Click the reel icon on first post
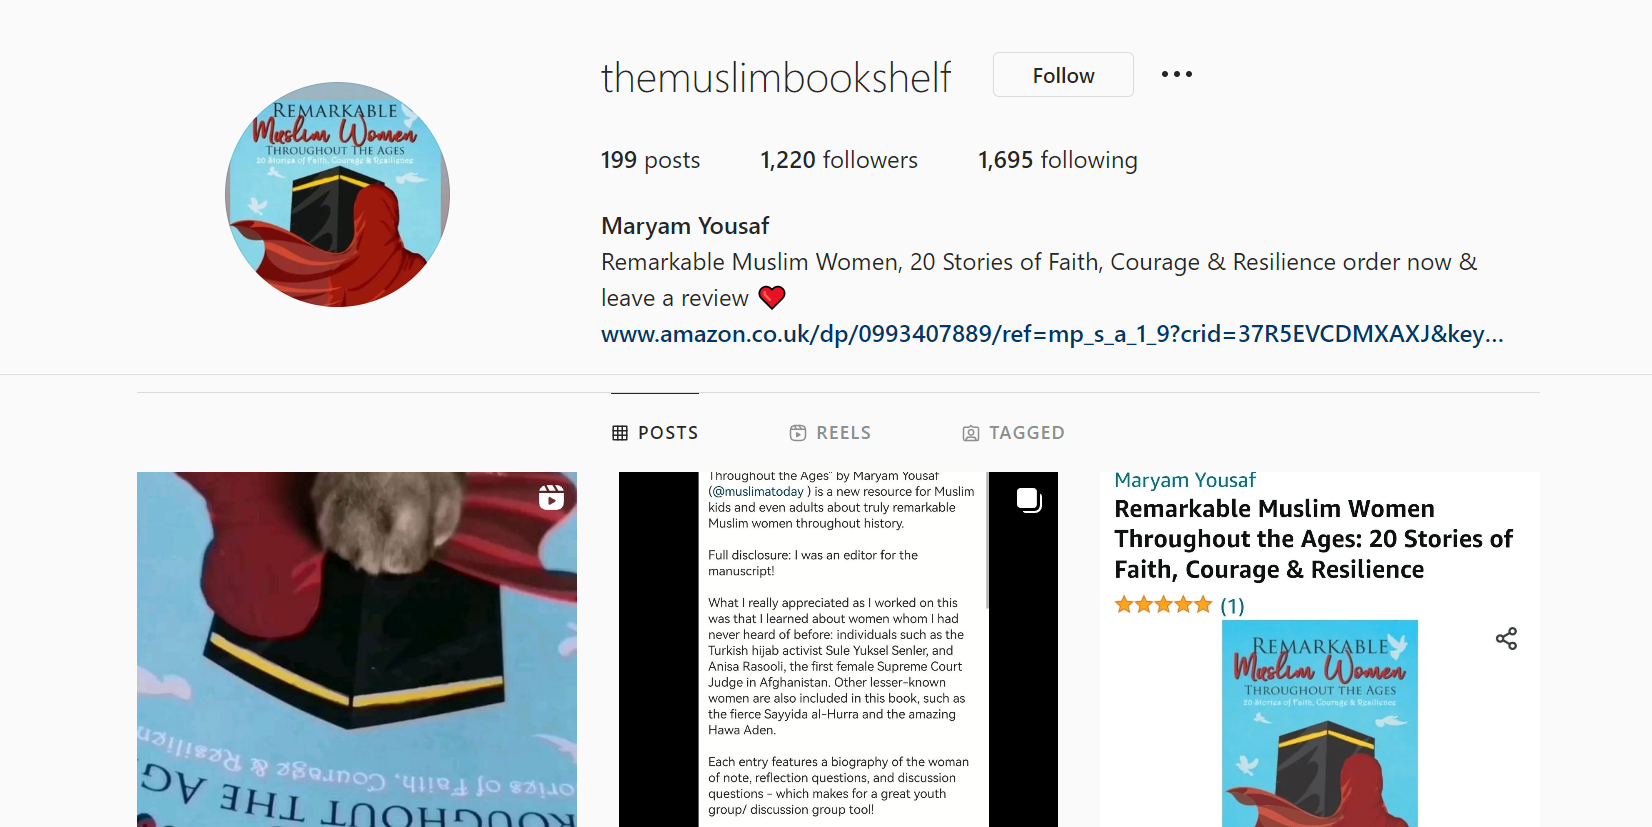The image size is (1652, 827). coord(551,497)
